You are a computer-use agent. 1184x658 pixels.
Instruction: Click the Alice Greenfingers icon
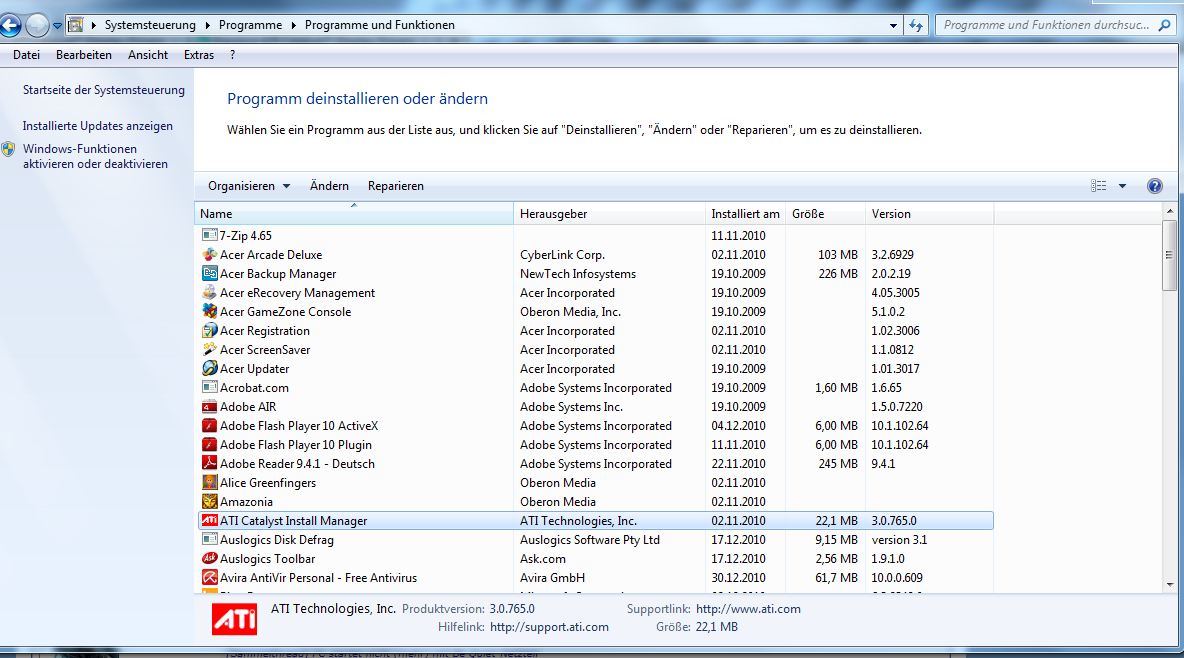[x=210, y=482]
